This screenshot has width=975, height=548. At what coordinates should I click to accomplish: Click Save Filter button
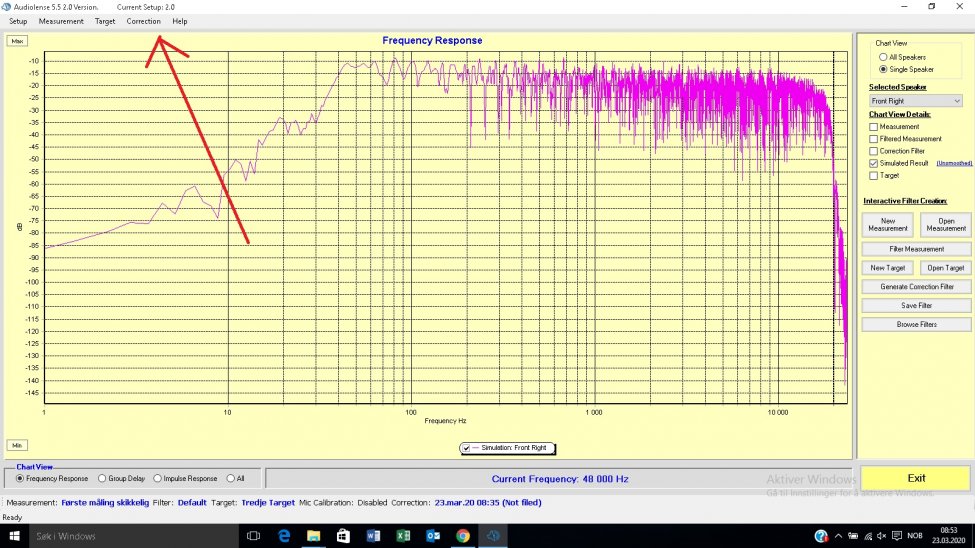917,305
